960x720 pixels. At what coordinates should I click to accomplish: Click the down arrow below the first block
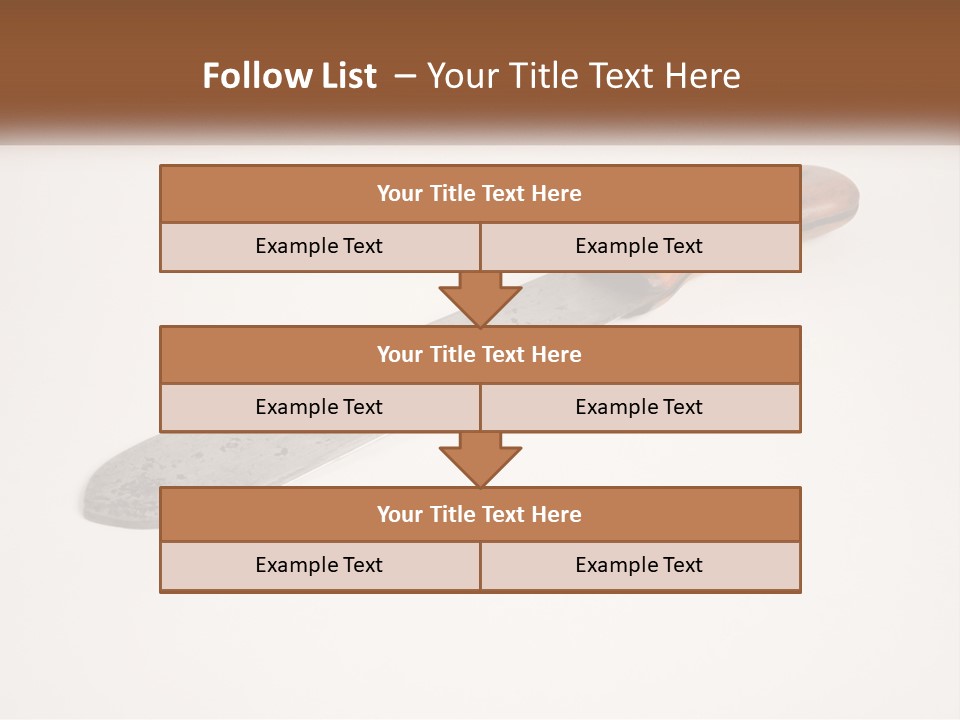(x=480, y=299)
